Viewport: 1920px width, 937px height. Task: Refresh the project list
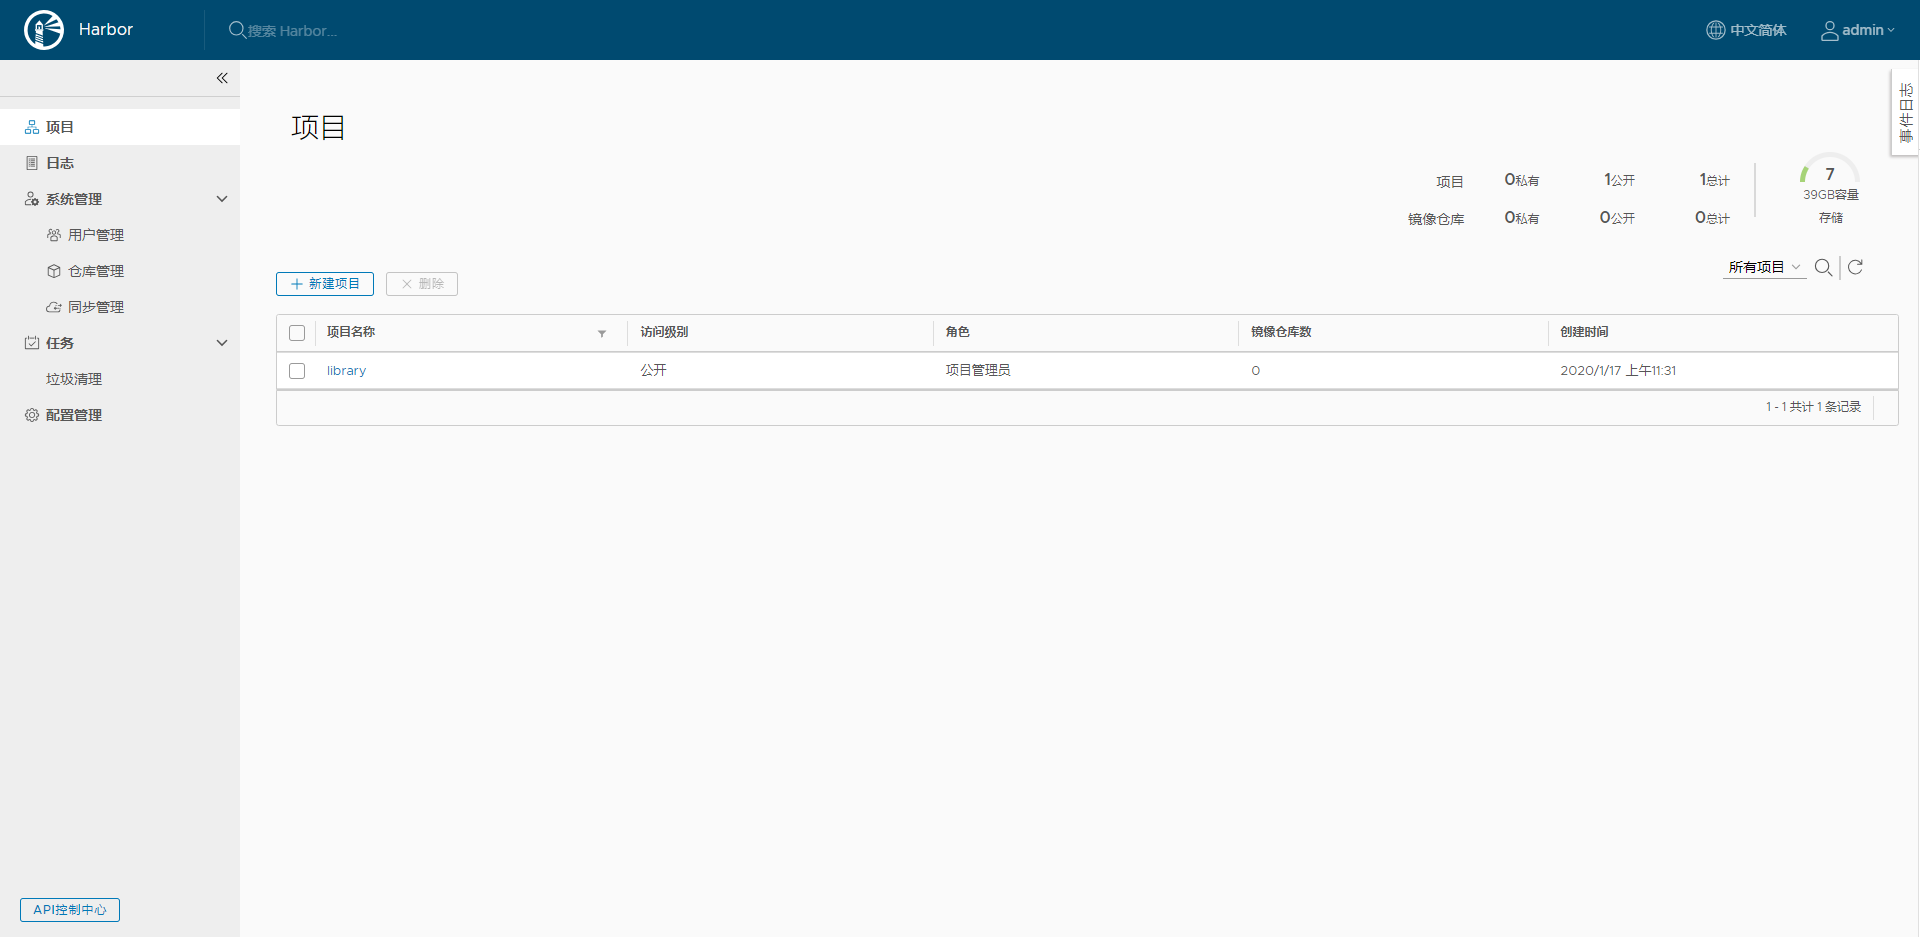1856,267
